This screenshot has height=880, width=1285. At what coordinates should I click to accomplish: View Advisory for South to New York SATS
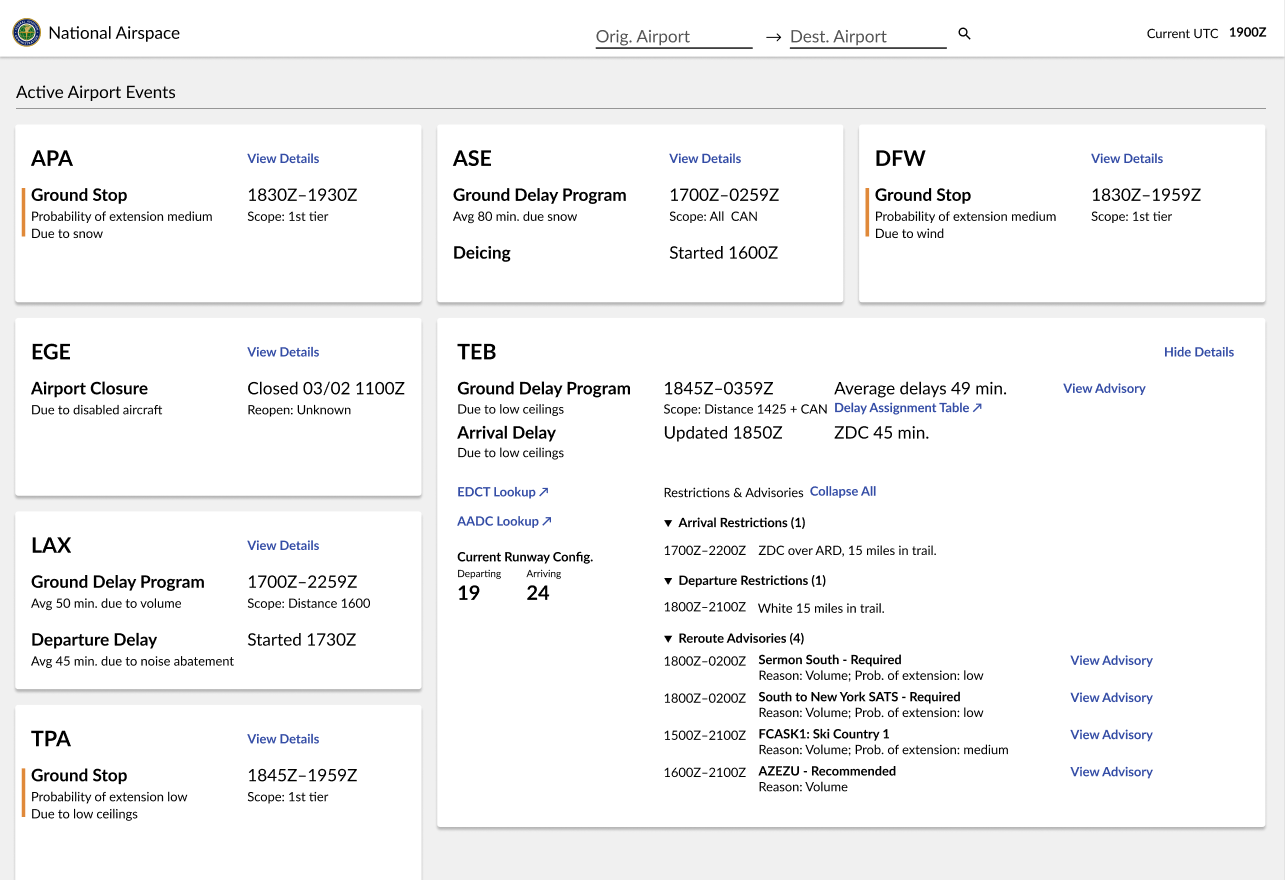click(x=1111, y=697)
